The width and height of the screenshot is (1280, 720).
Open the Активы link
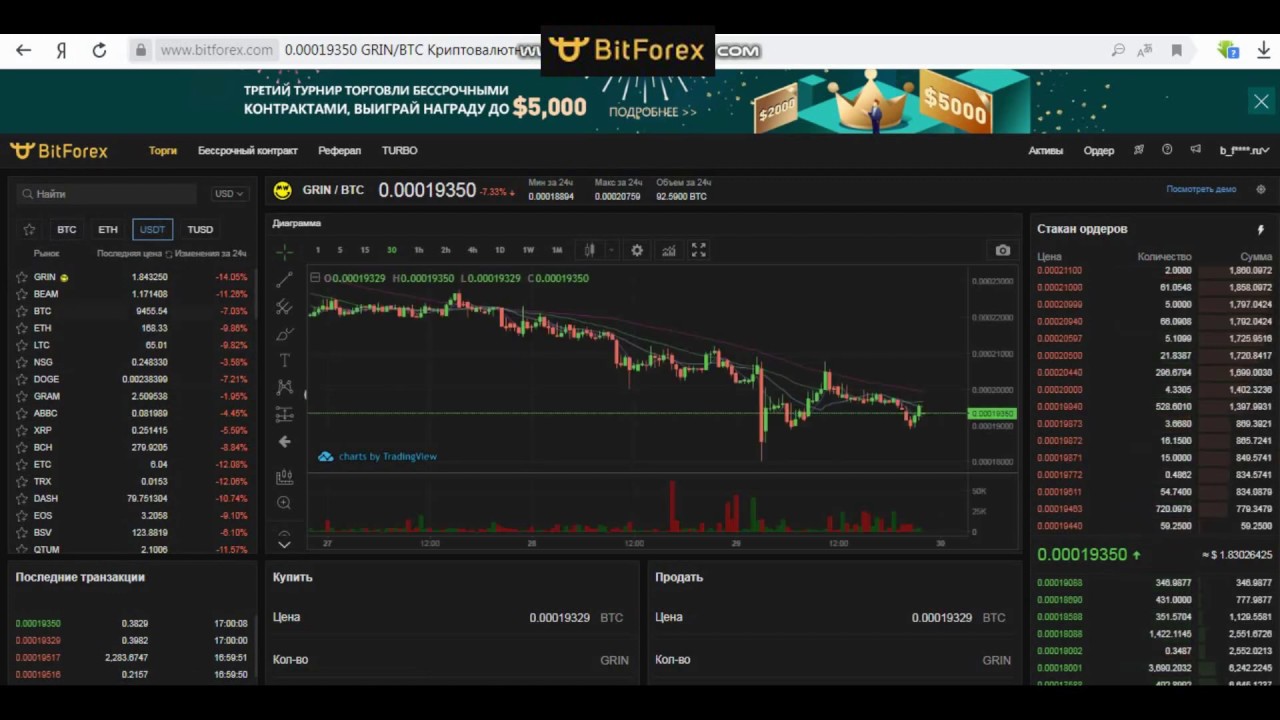[x=1046, y=151]
